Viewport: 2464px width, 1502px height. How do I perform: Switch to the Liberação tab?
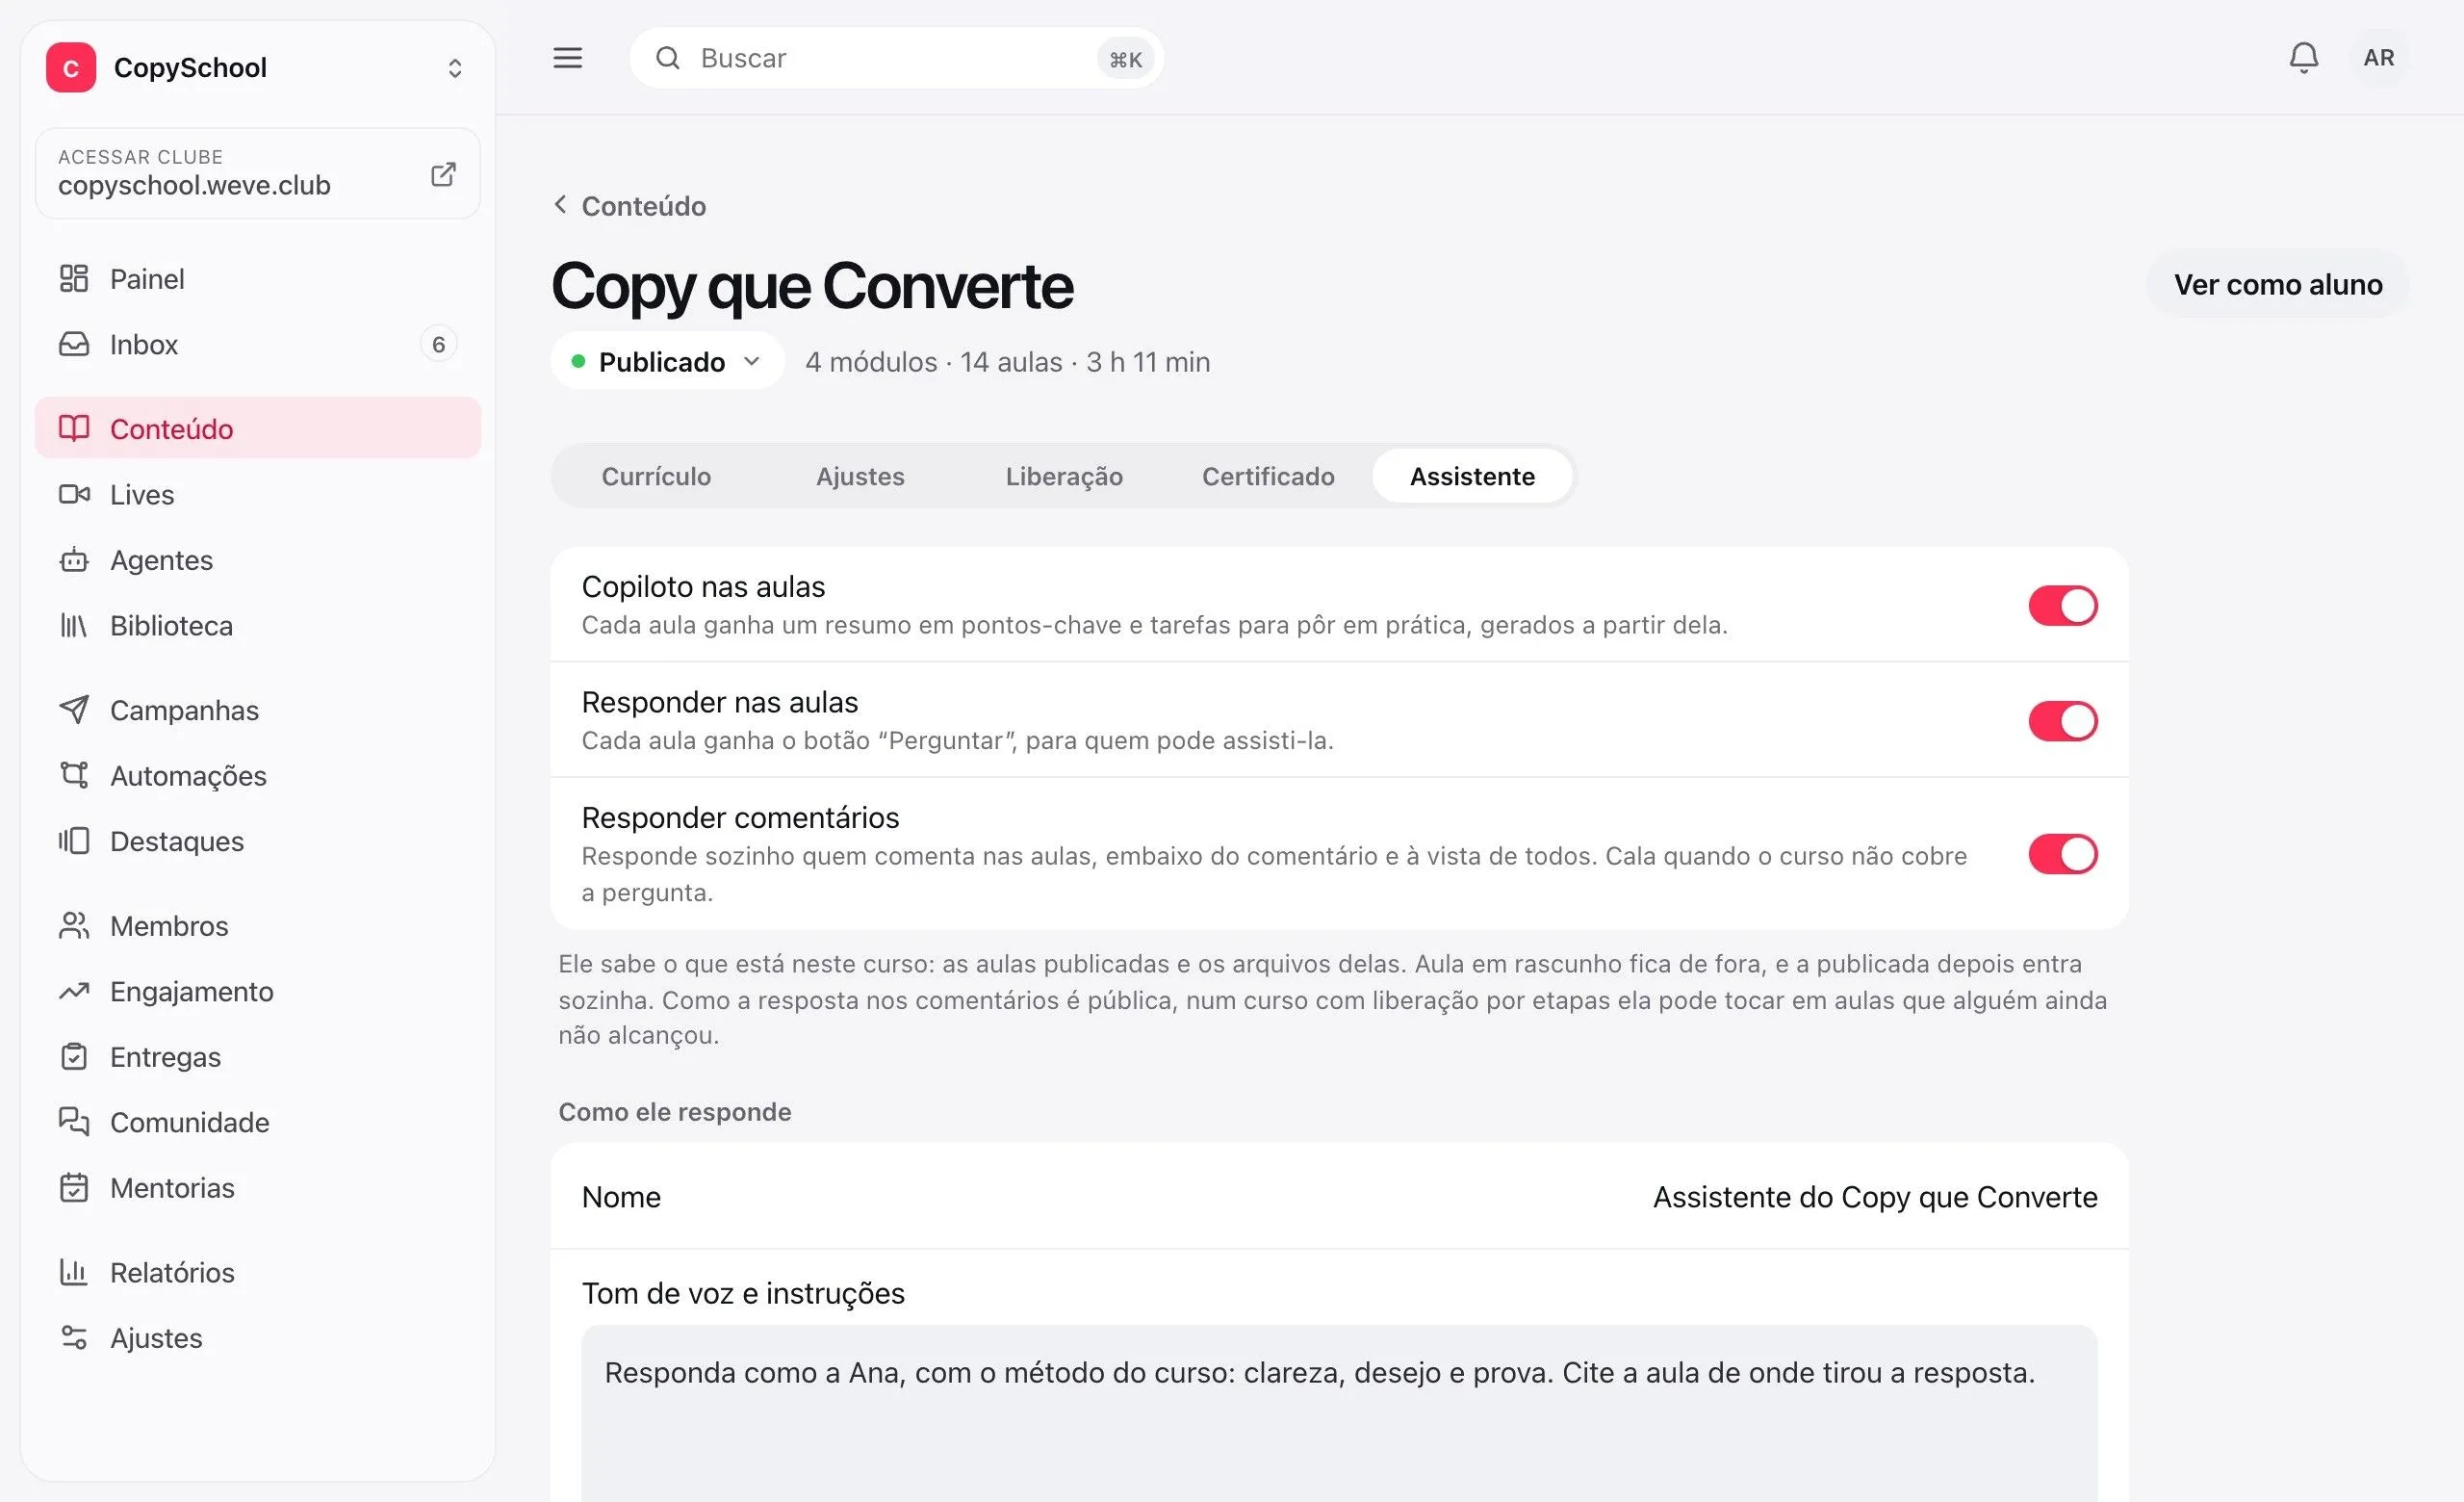point(1064,476)
